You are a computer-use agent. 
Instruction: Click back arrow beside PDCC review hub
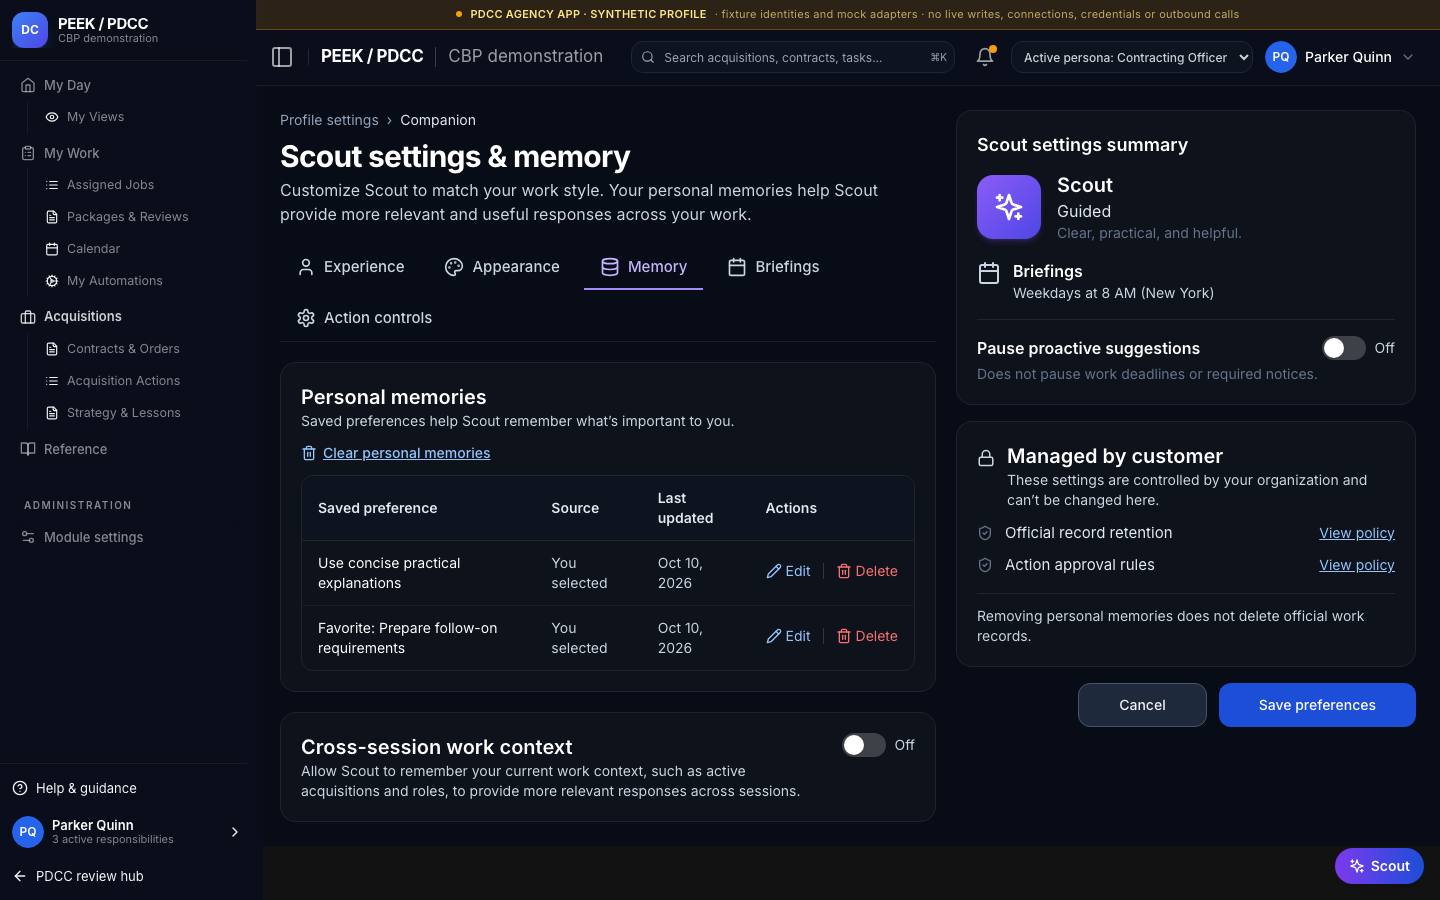pyautogui.click(x=20, y=876)
